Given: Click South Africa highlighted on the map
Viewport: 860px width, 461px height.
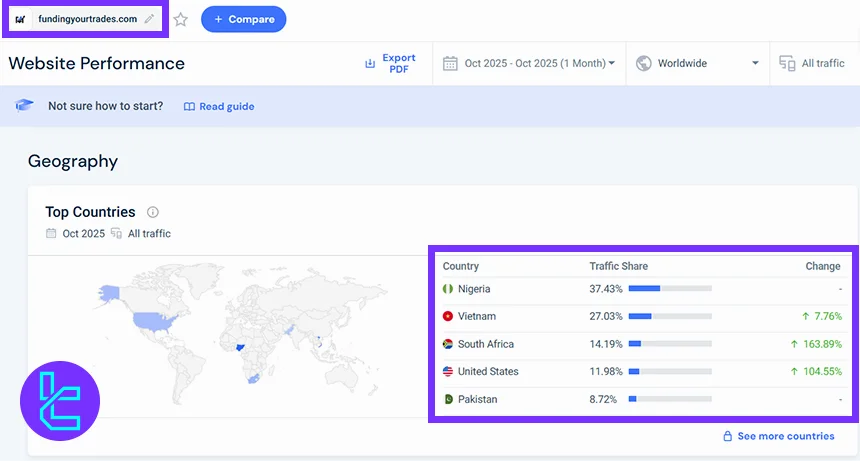Looking at the screenshot, I should (253, 378).
